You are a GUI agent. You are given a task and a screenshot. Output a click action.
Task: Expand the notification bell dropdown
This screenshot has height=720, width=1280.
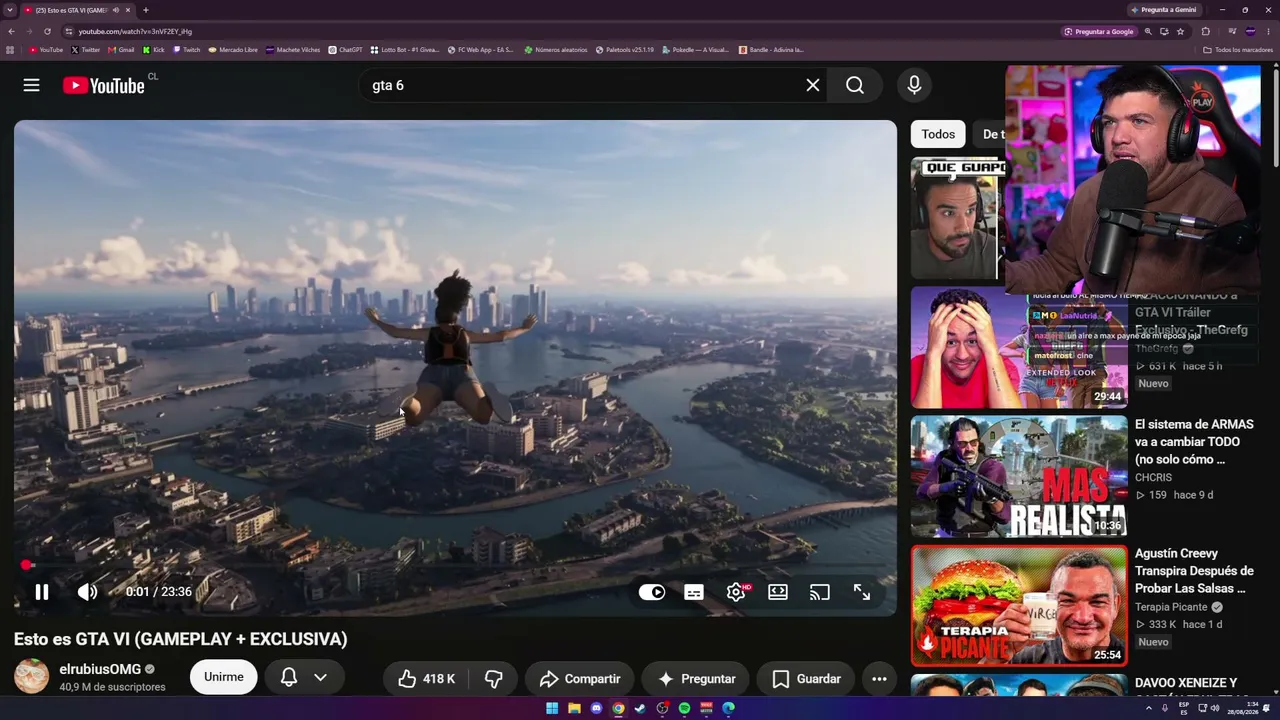click(304, 677)
